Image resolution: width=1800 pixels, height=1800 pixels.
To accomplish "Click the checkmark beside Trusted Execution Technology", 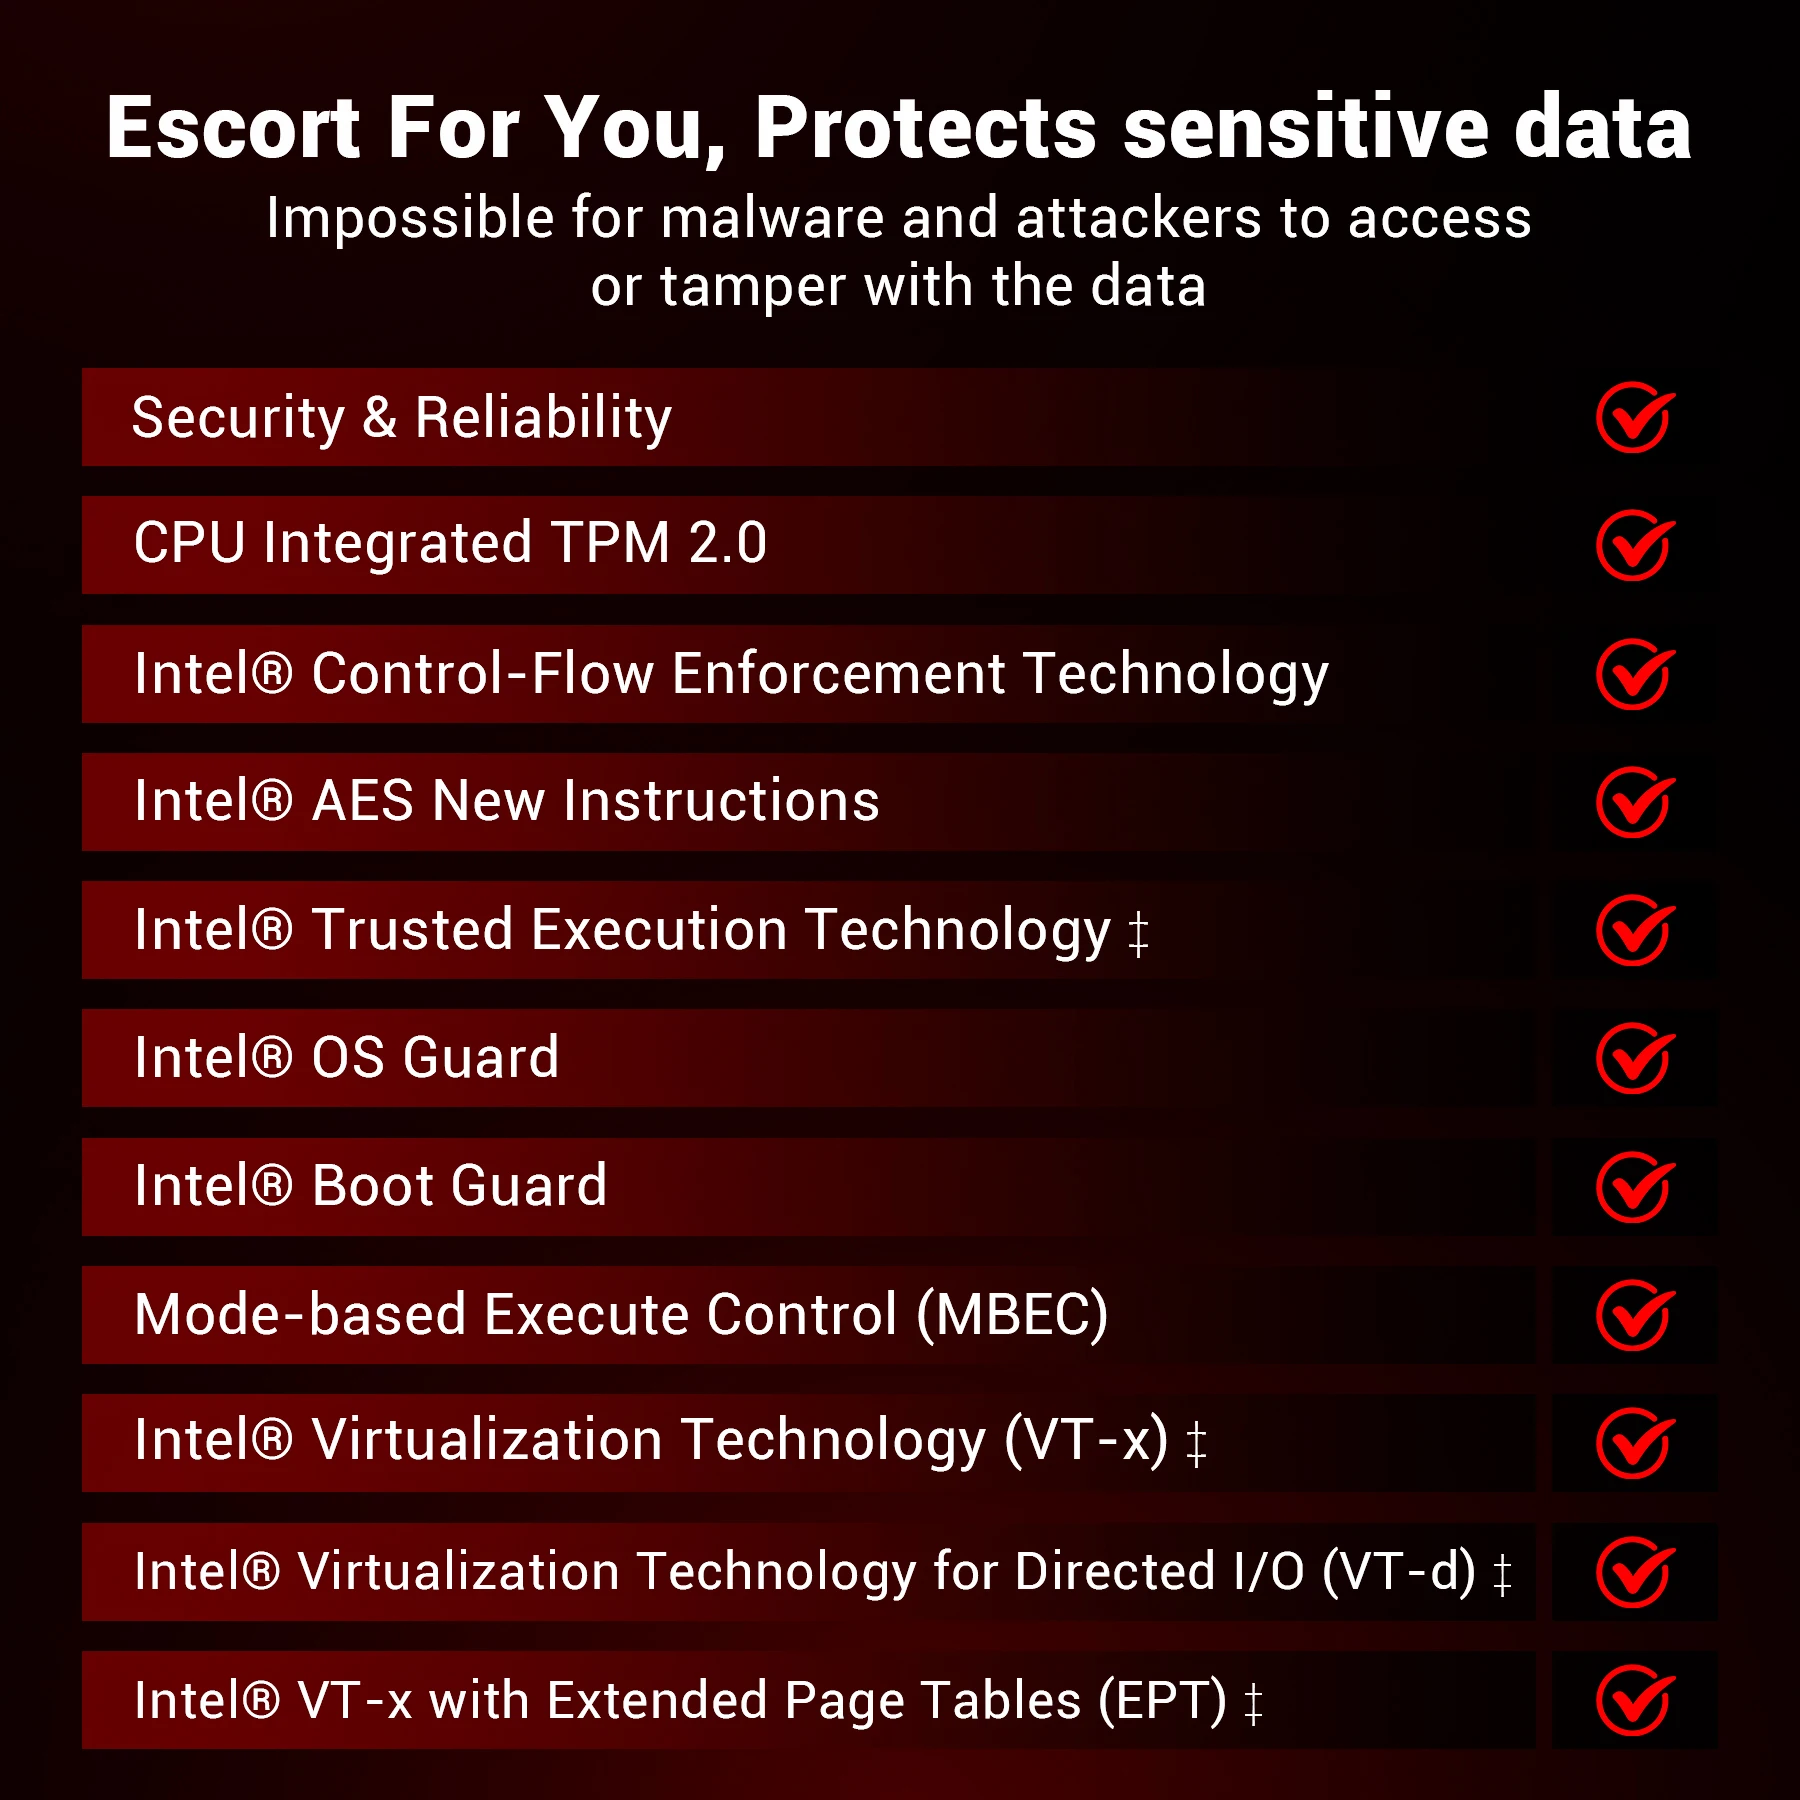I will coord(1633,930).
